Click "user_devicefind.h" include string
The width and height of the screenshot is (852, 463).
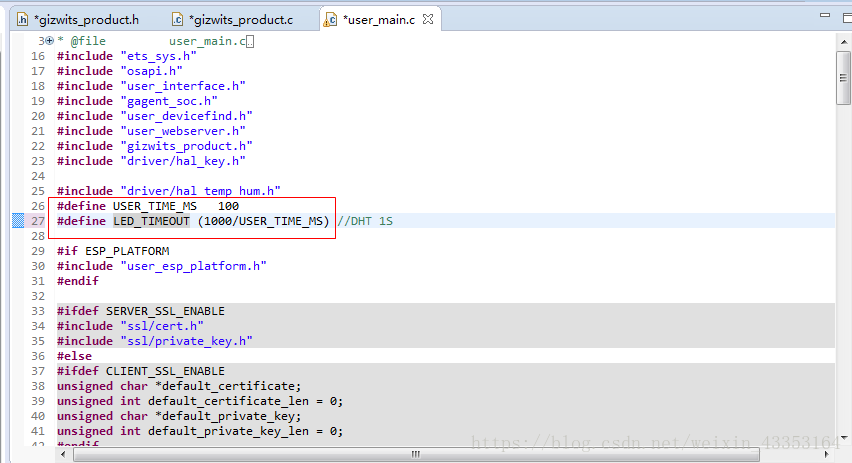pyautogui.click(x=186, y=116)
